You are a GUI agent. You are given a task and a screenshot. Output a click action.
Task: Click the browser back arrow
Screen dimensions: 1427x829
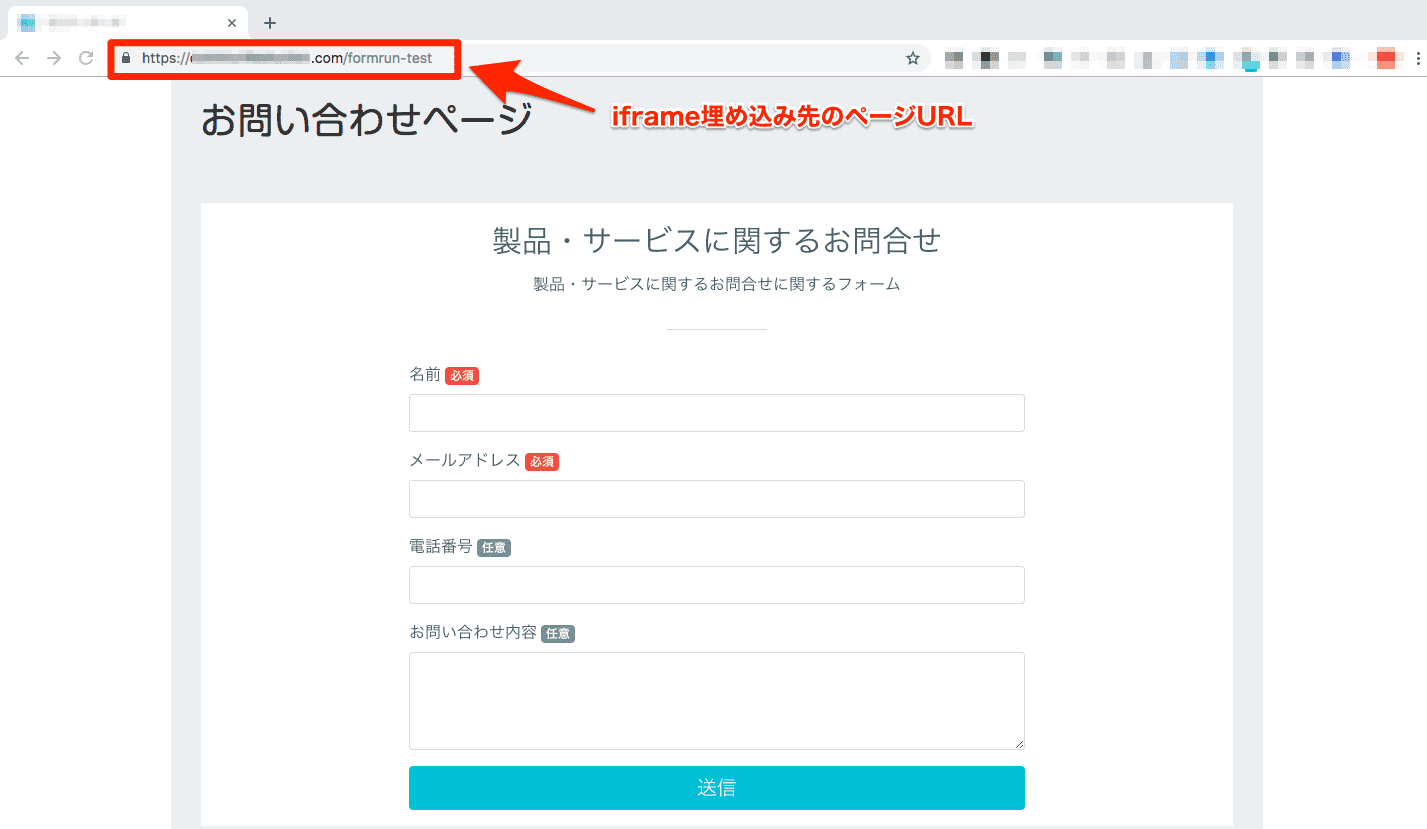click(x=21, y=57)
